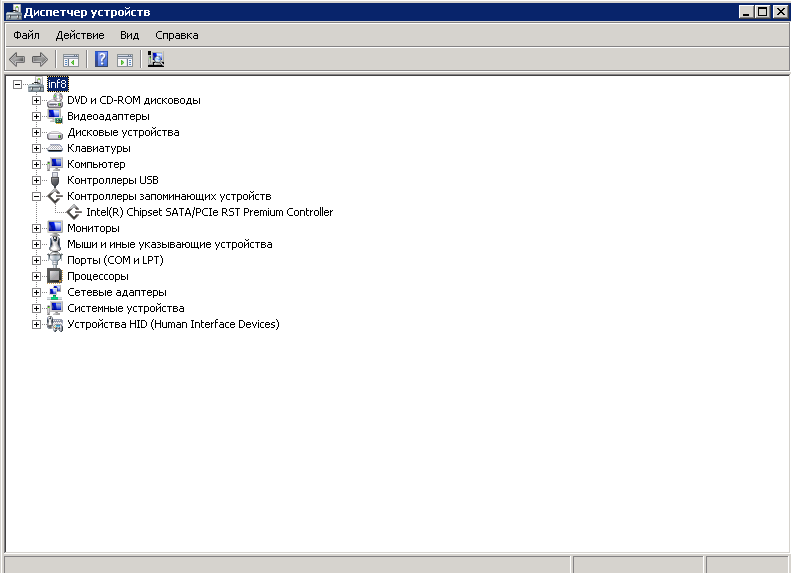Viewport: 791px width, 573px height.
Task: Expand the Дисковые устройства node
Action: click(x=36, y=133)
